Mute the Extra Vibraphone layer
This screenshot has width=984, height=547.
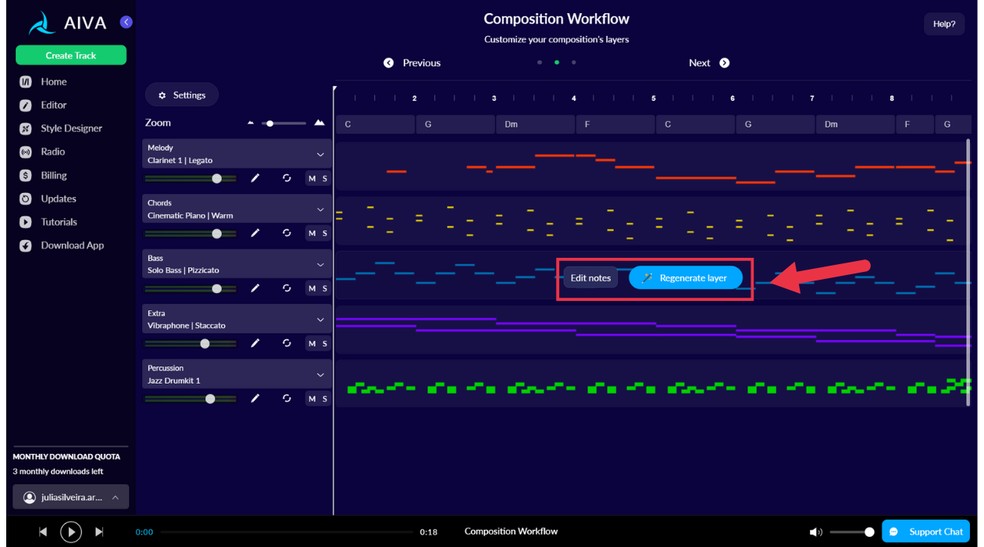coord(312,343)
